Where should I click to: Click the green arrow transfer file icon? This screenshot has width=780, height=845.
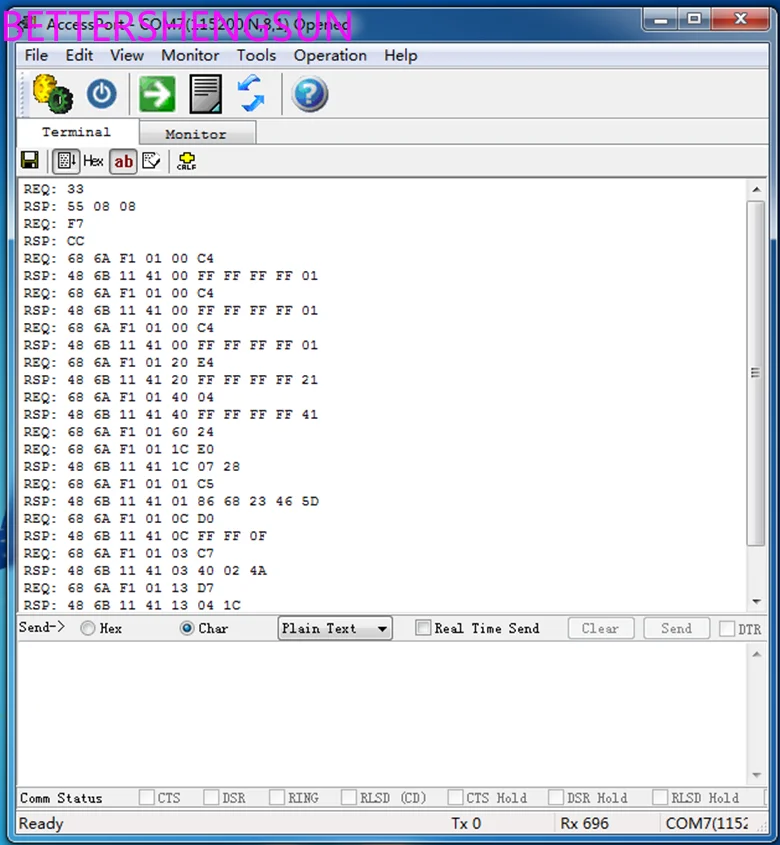pos(157,94)
